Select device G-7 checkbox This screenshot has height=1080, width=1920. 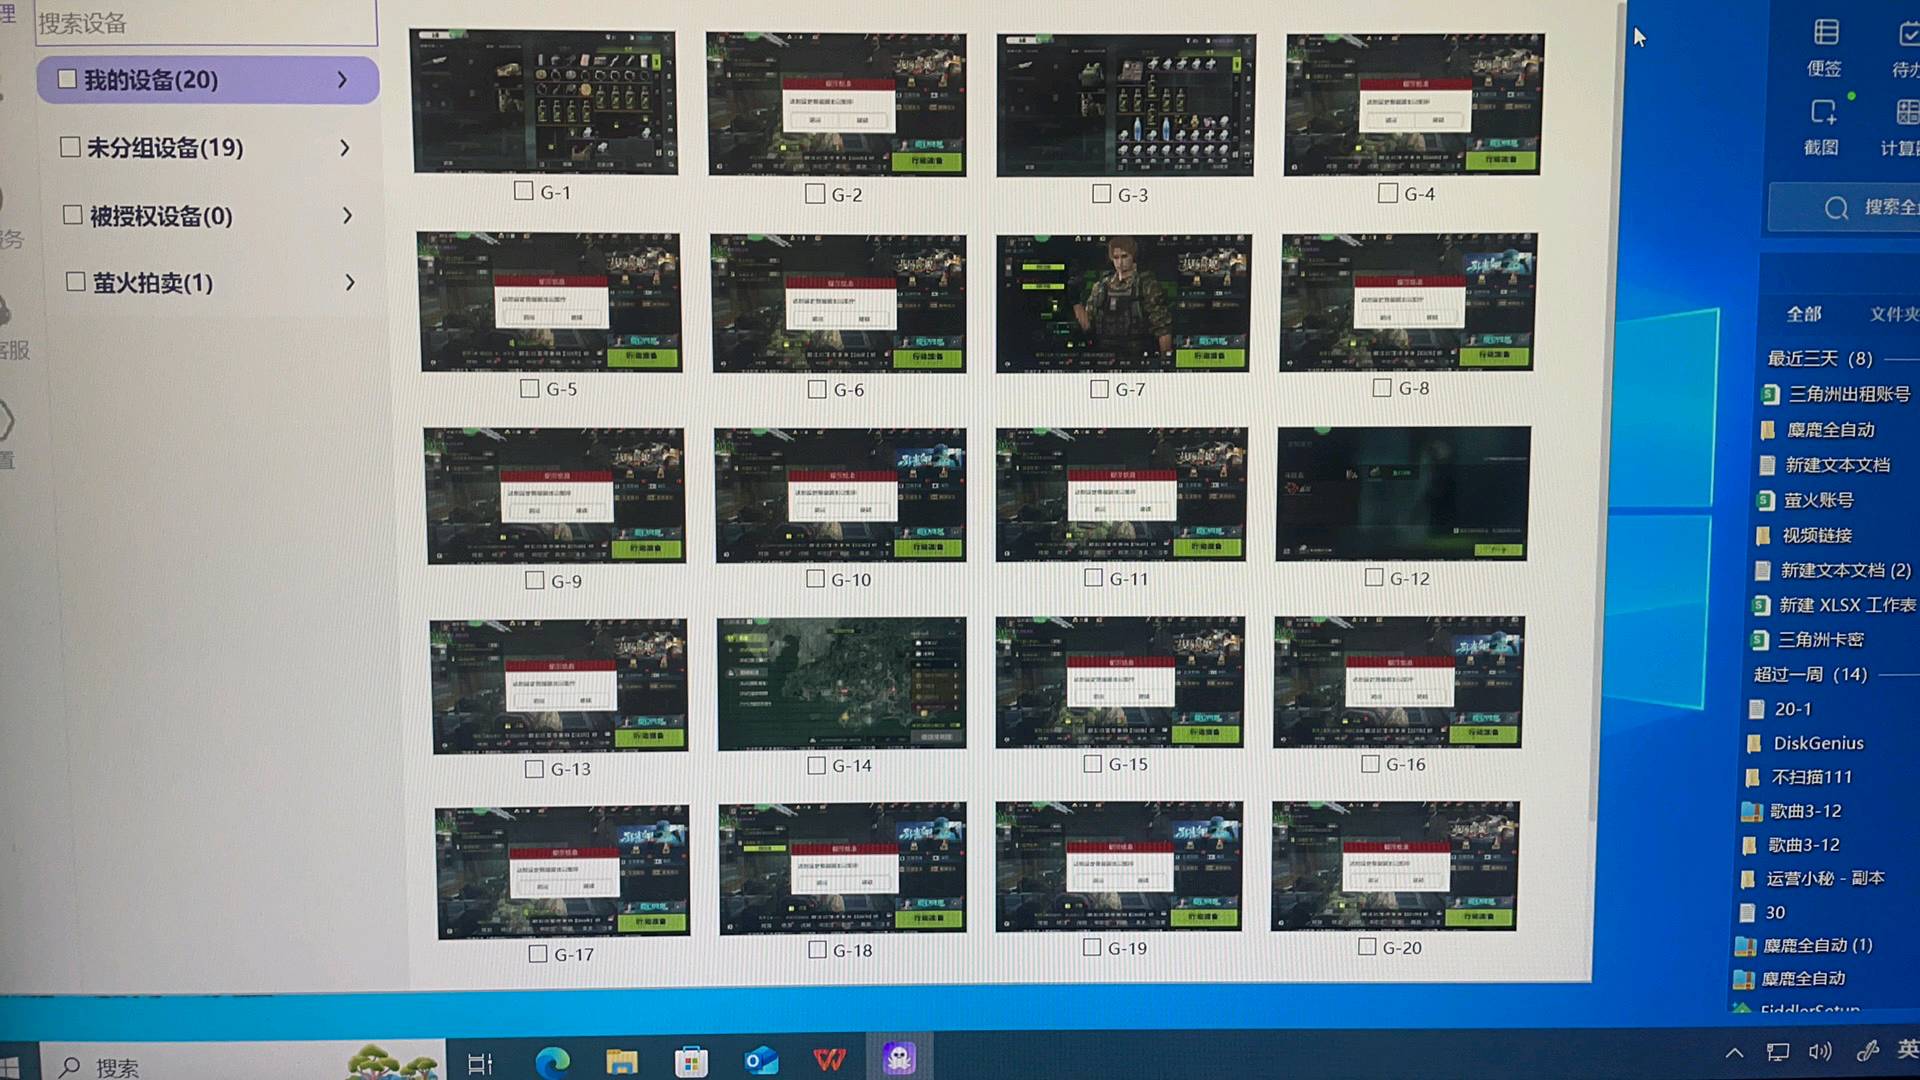coord(1099,389)
